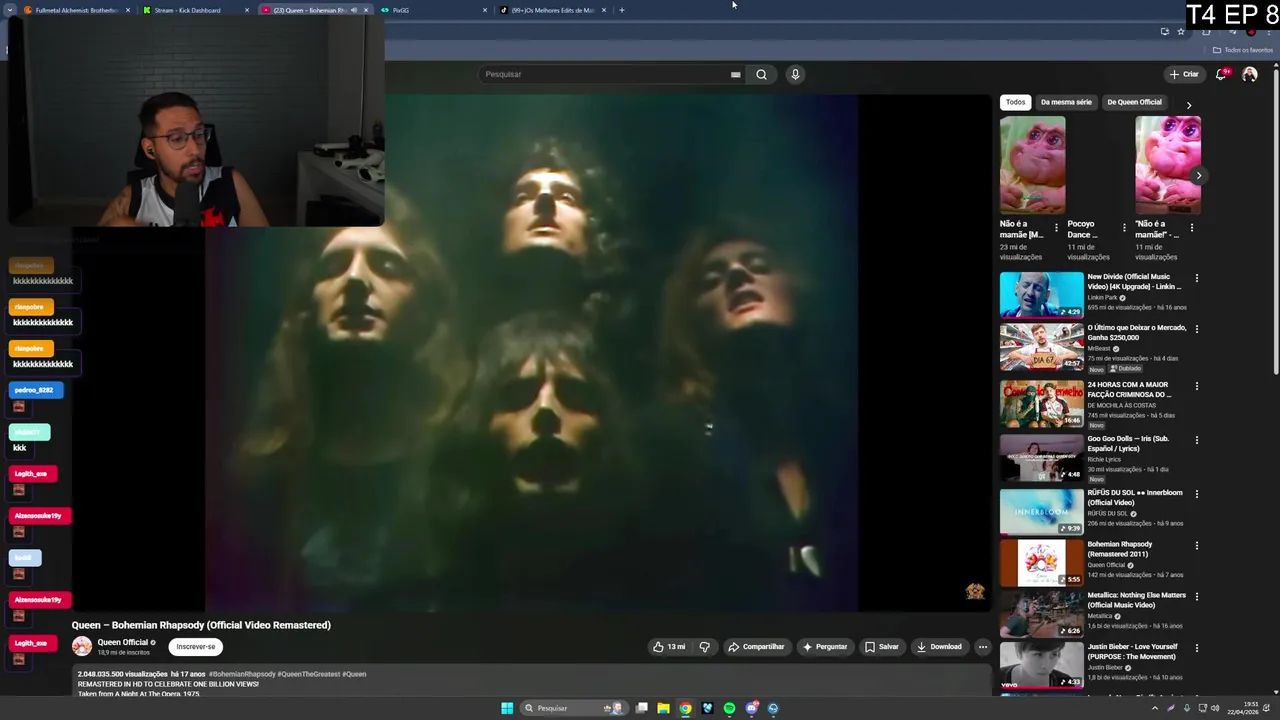
Task: Open YouTube notifications bell
Action: pos(1221,74)
